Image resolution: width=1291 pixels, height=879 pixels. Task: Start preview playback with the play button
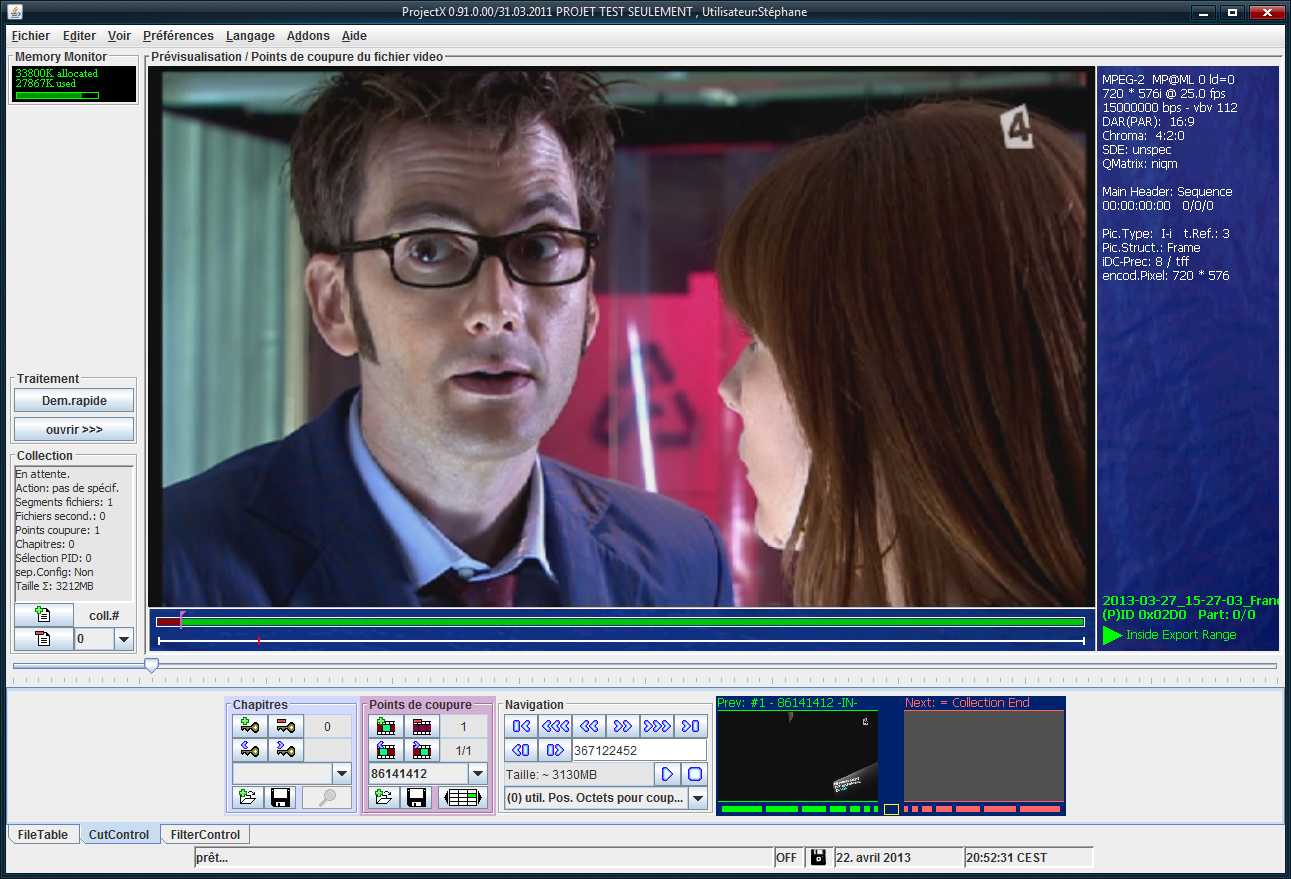[x=667, y=774]
